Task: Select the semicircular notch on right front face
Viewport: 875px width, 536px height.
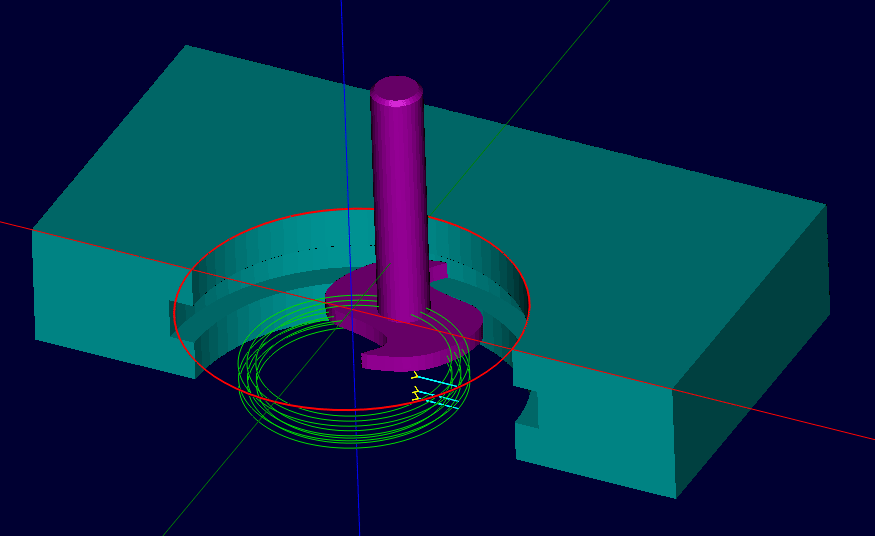Action: [x=529, y=408]
